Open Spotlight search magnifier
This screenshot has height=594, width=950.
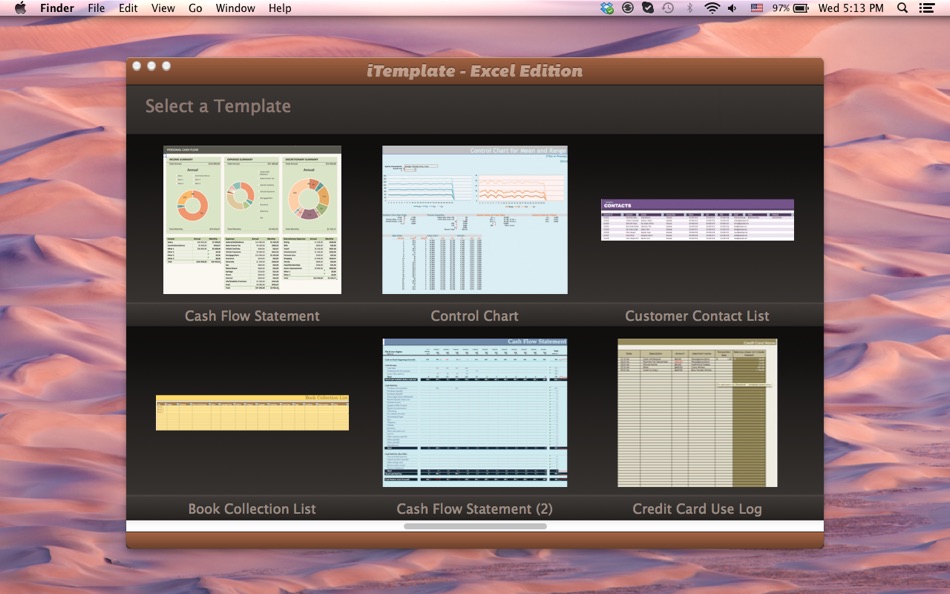[902, 8]
